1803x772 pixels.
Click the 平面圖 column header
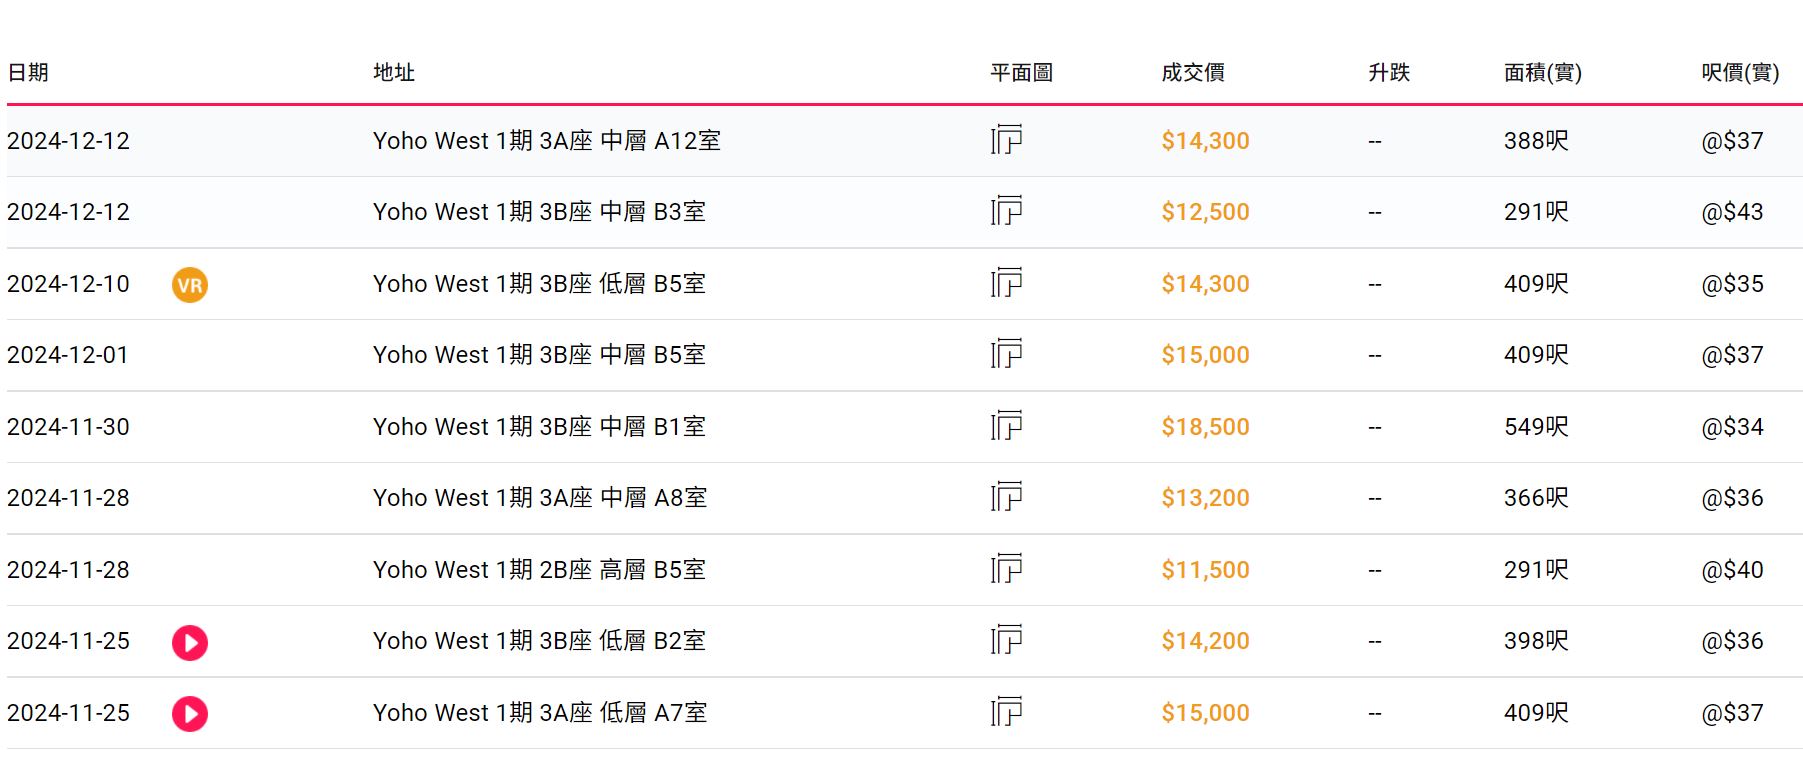pyautogui.click(x=1021, y=72)
